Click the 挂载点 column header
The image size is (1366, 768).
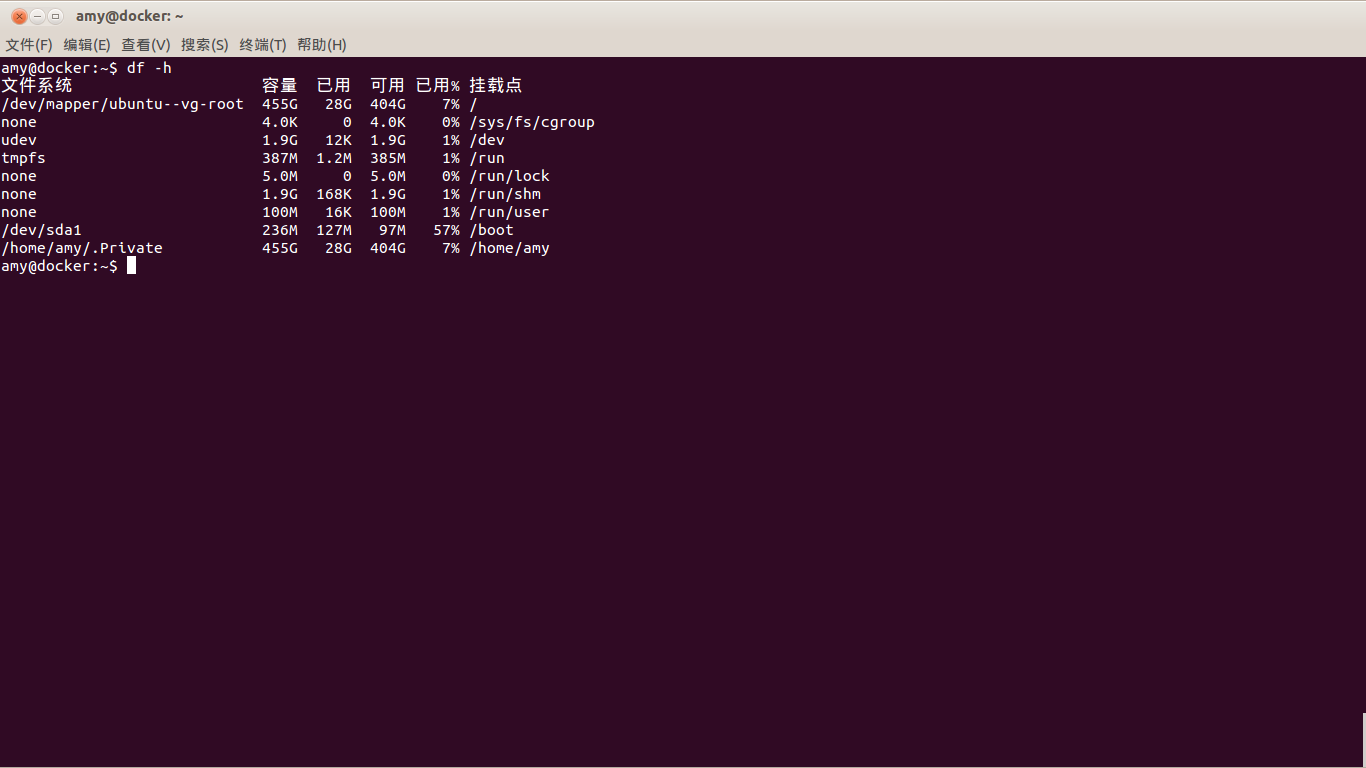(x=496, y=86)
